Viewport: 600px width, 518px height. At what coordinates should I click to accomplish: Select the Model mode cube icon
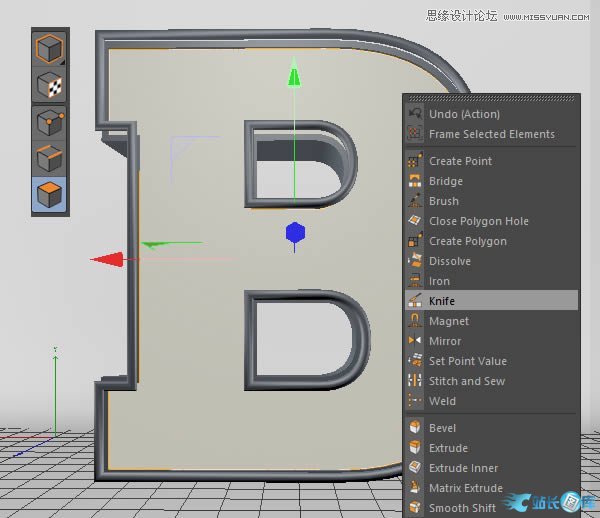[x=49, y=49]
